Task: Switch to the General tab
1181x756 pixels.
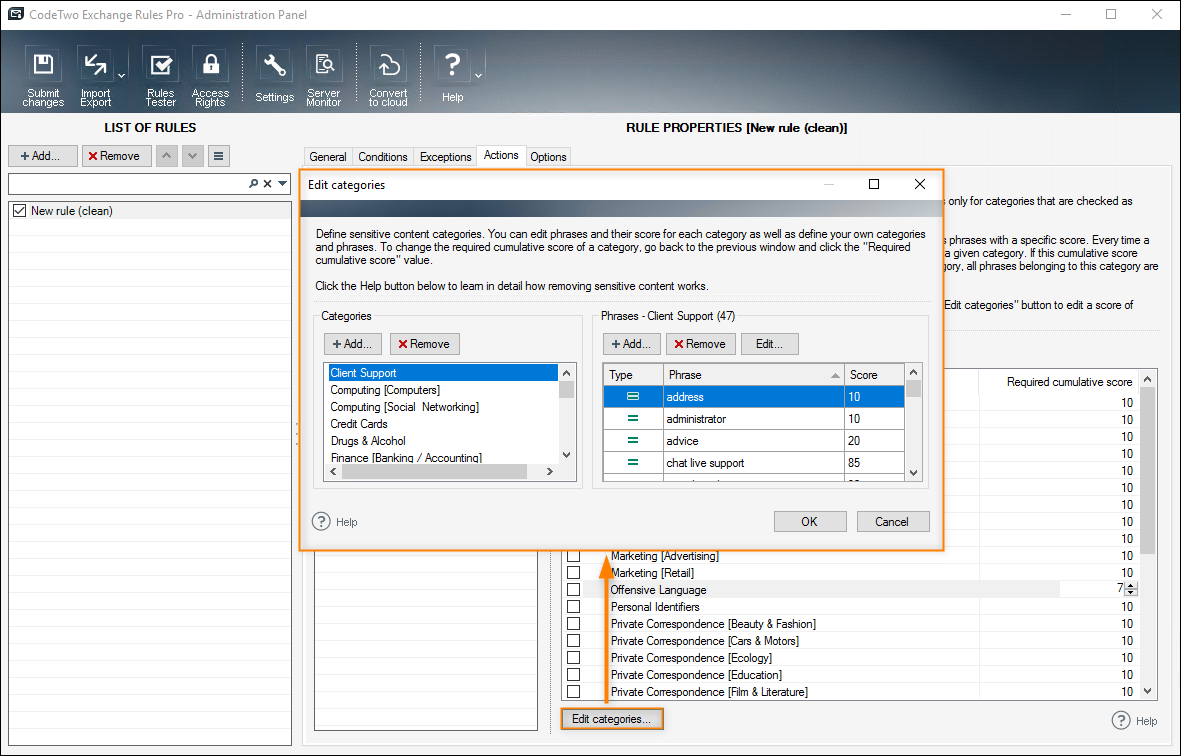Action: click(328, 157)
